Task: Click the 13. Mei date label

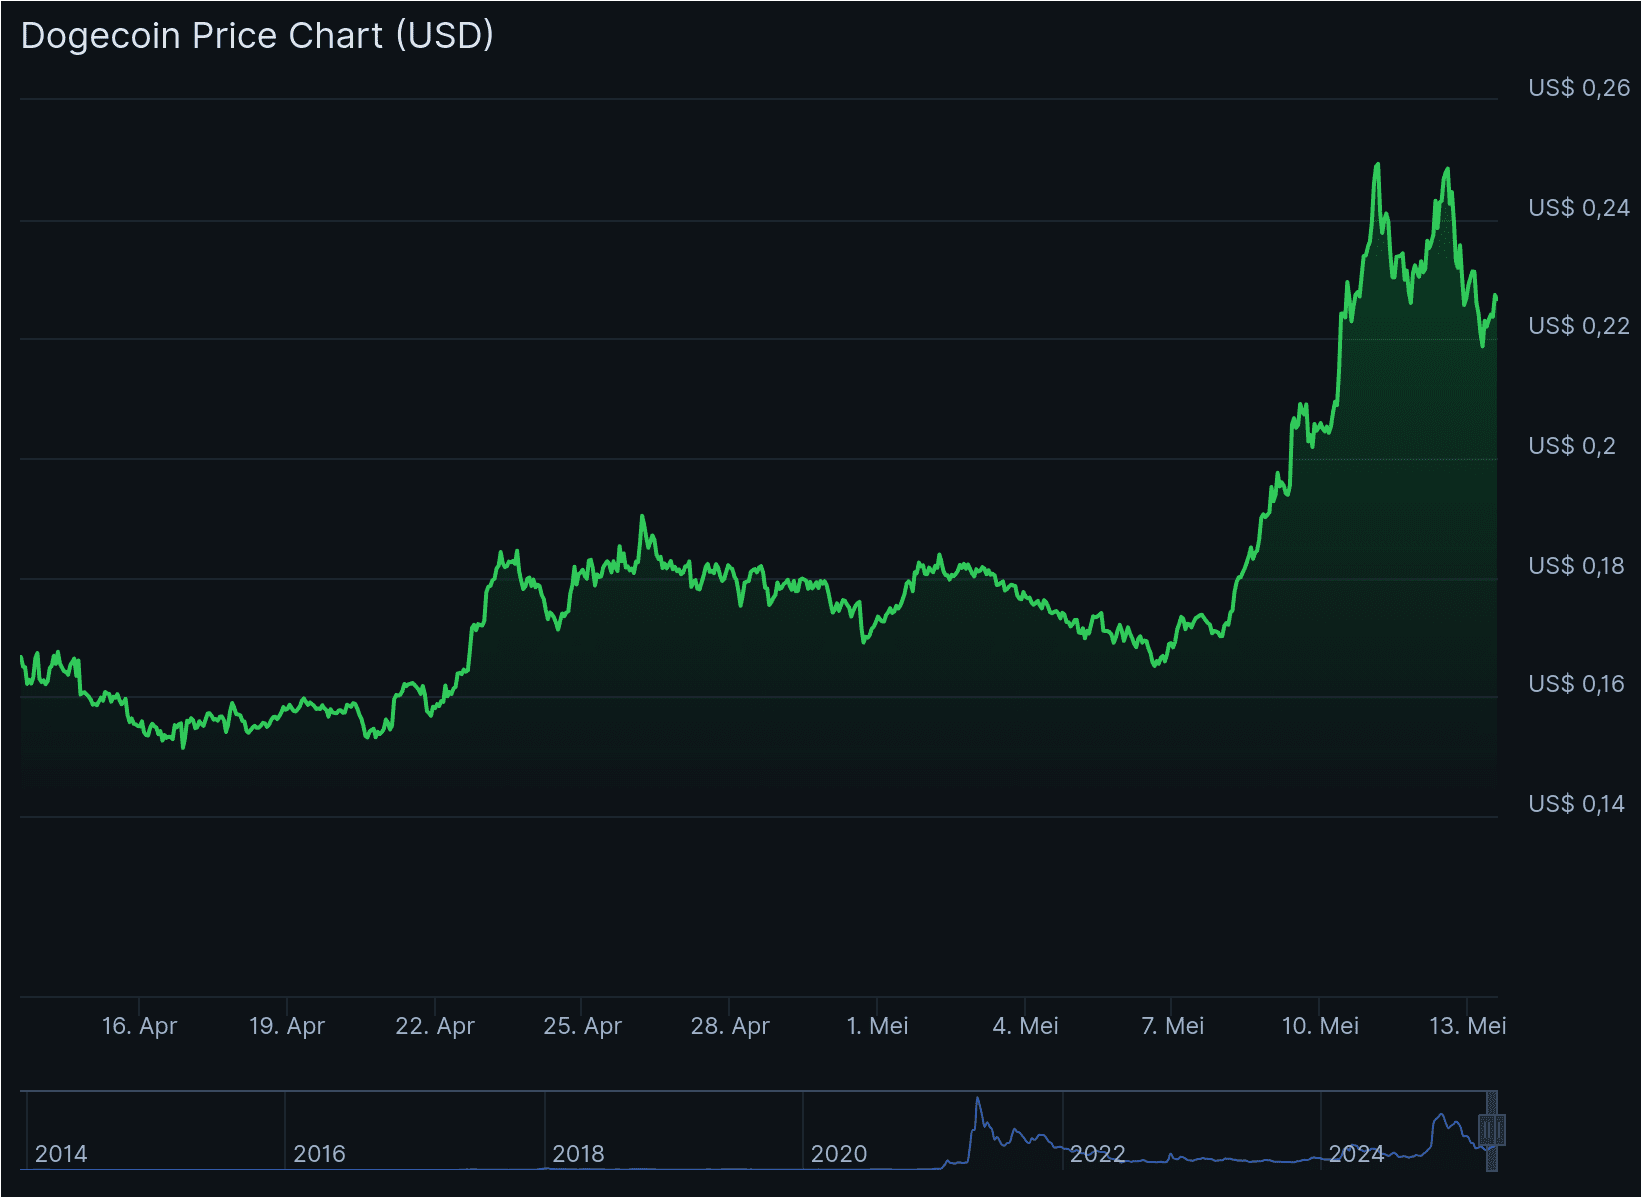Action: (x=1468, y=1026)
